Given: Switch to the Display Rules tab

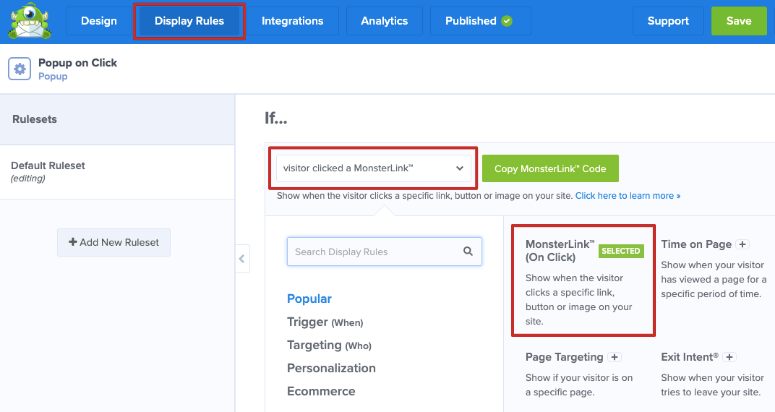Looking at the screenshot, I should [x=189, y=21].
